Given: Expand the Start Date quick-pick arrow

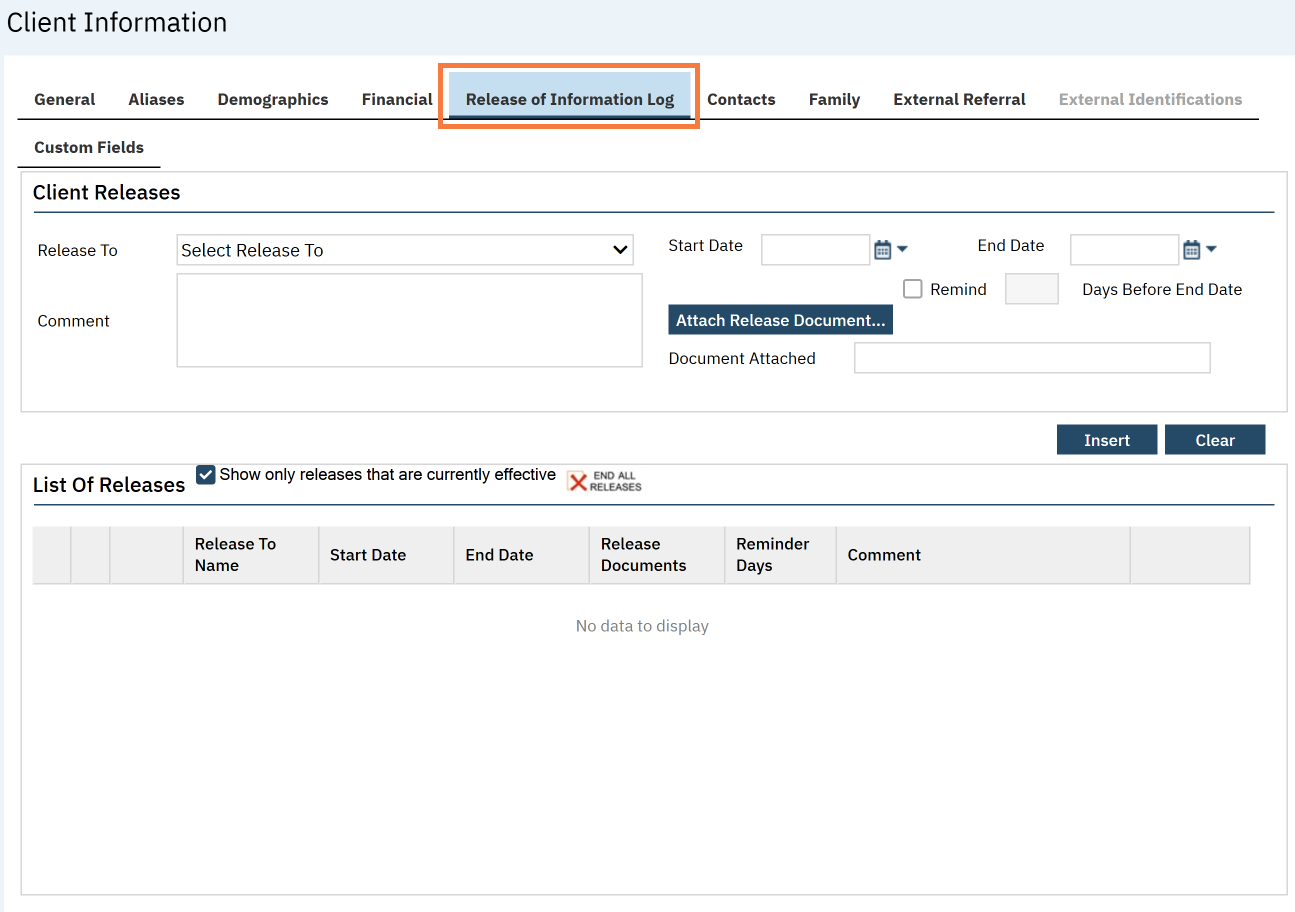Looking at the screenshot, I should point(902,249).
